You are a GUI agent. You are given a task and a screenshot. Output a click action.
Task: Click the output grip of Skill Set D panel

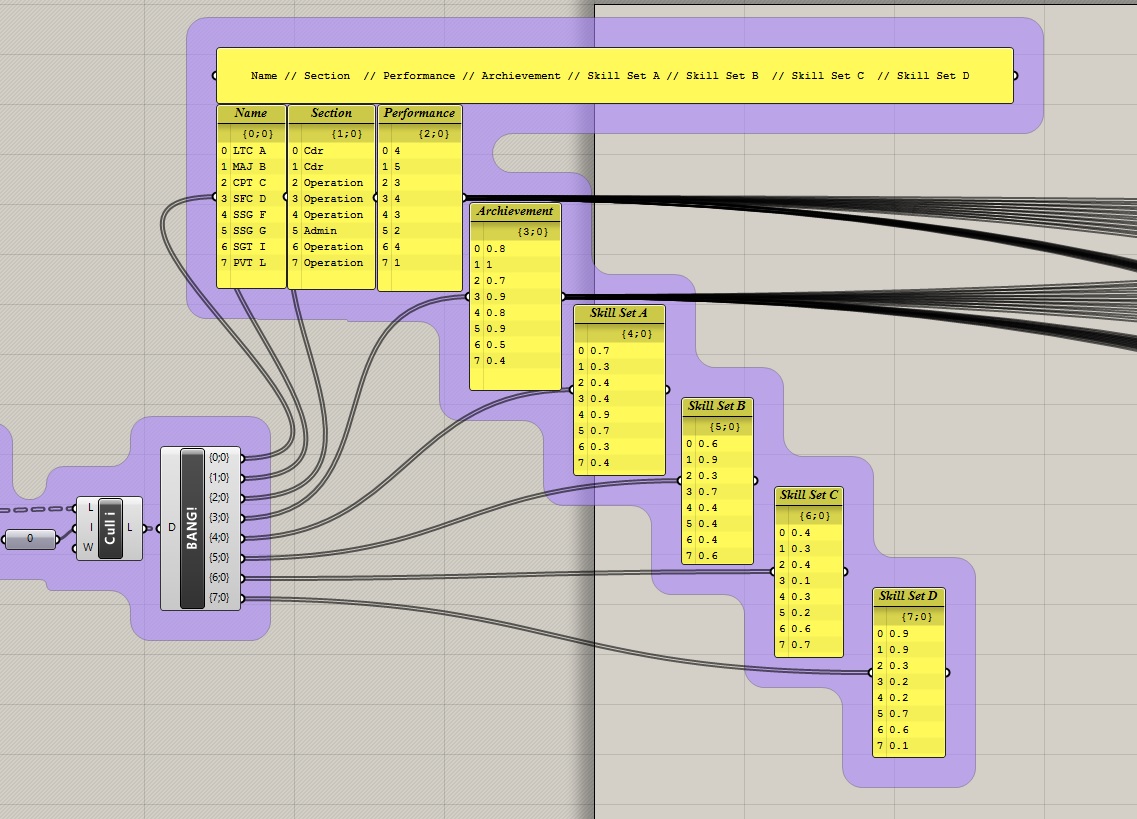click(947, 672)
